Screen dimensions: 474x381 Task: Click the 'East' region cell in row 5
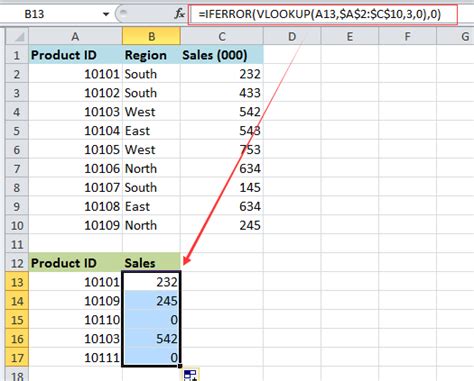pos(151,130)
